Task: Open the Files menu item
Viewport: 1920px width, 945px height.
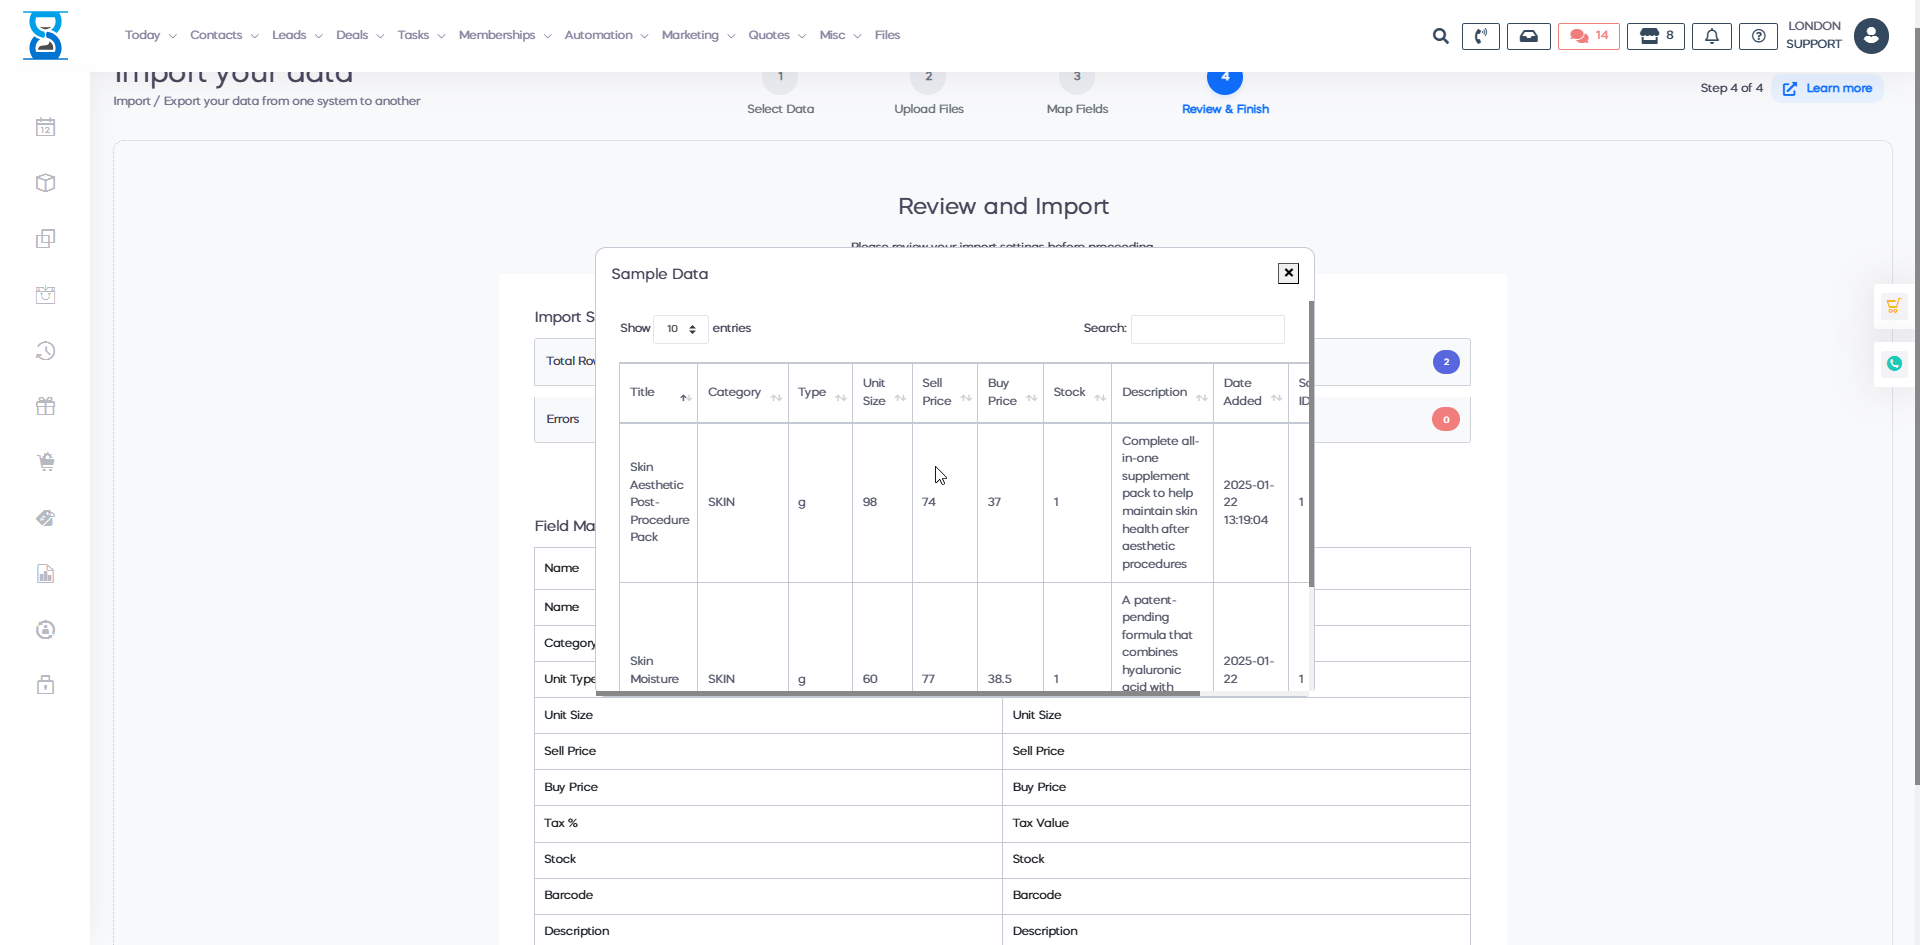Action: coord(887,35)
